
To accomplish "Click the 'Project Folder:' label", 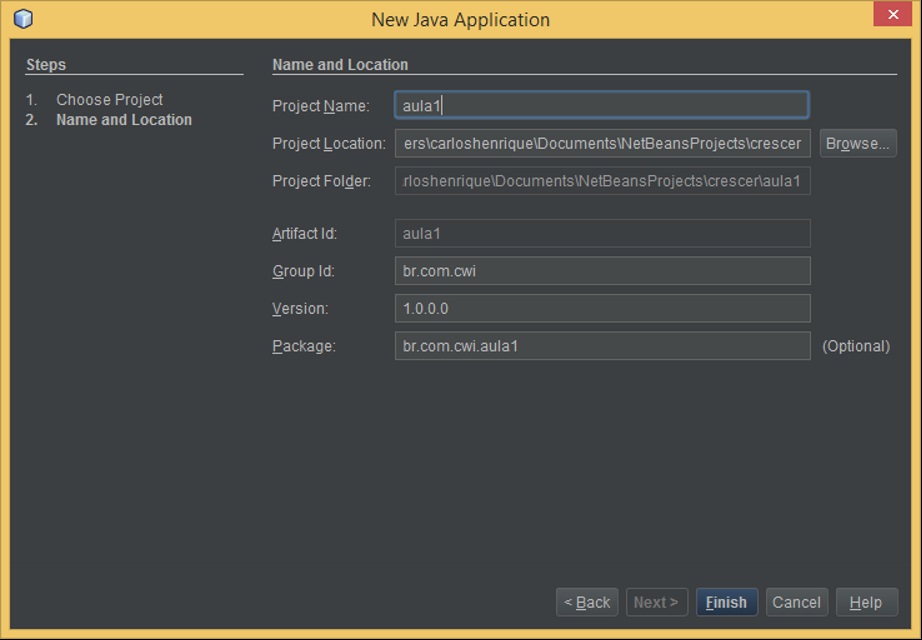I will pos(322,181).
